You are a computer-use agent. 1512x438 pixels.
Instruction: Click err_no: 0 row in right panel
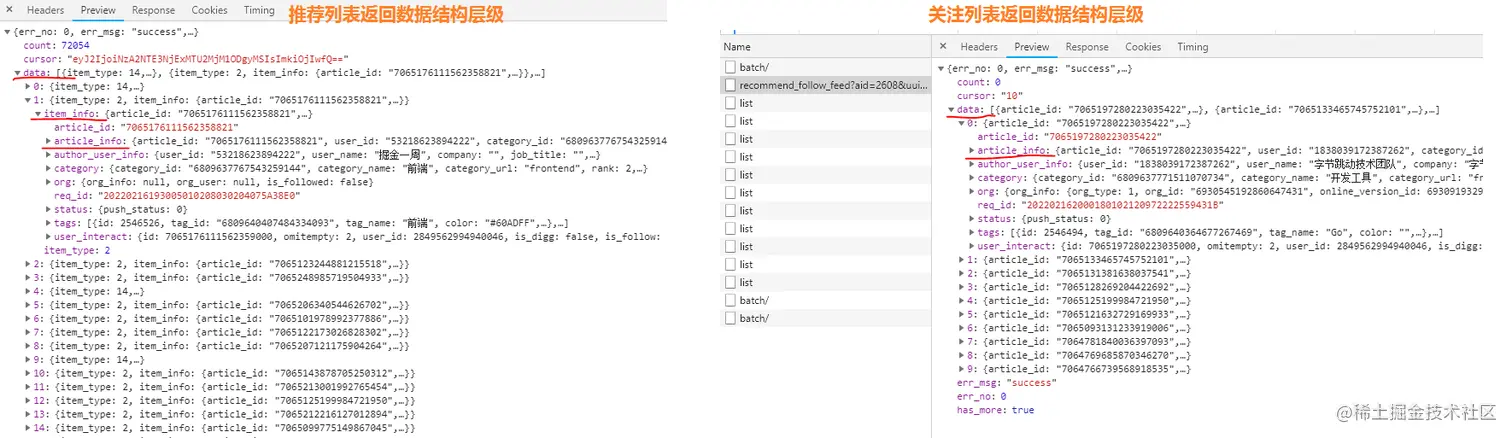point(982,396)
